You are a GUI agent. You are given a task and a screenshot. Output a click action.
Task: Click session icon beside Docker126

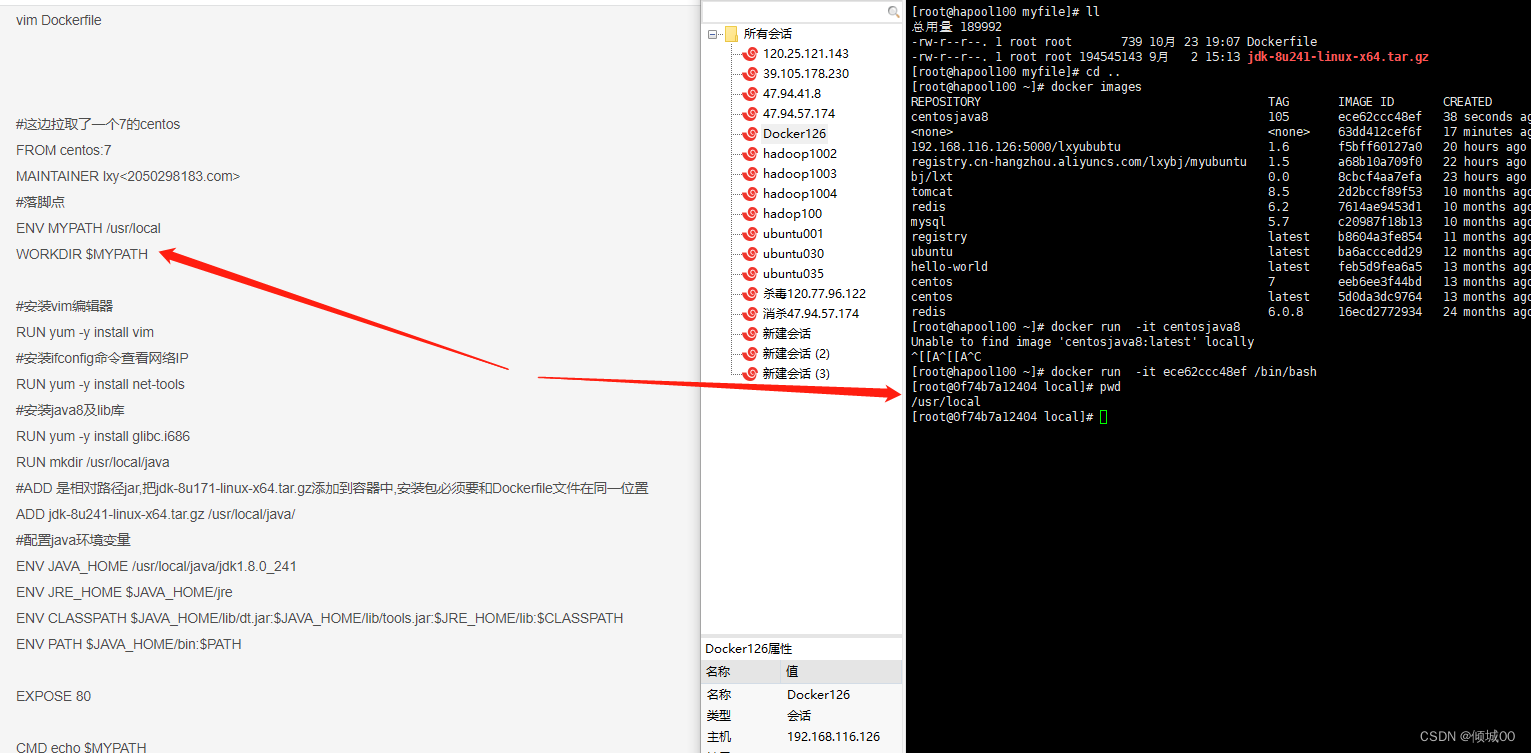pyautogui.click(x=750, y=134)
